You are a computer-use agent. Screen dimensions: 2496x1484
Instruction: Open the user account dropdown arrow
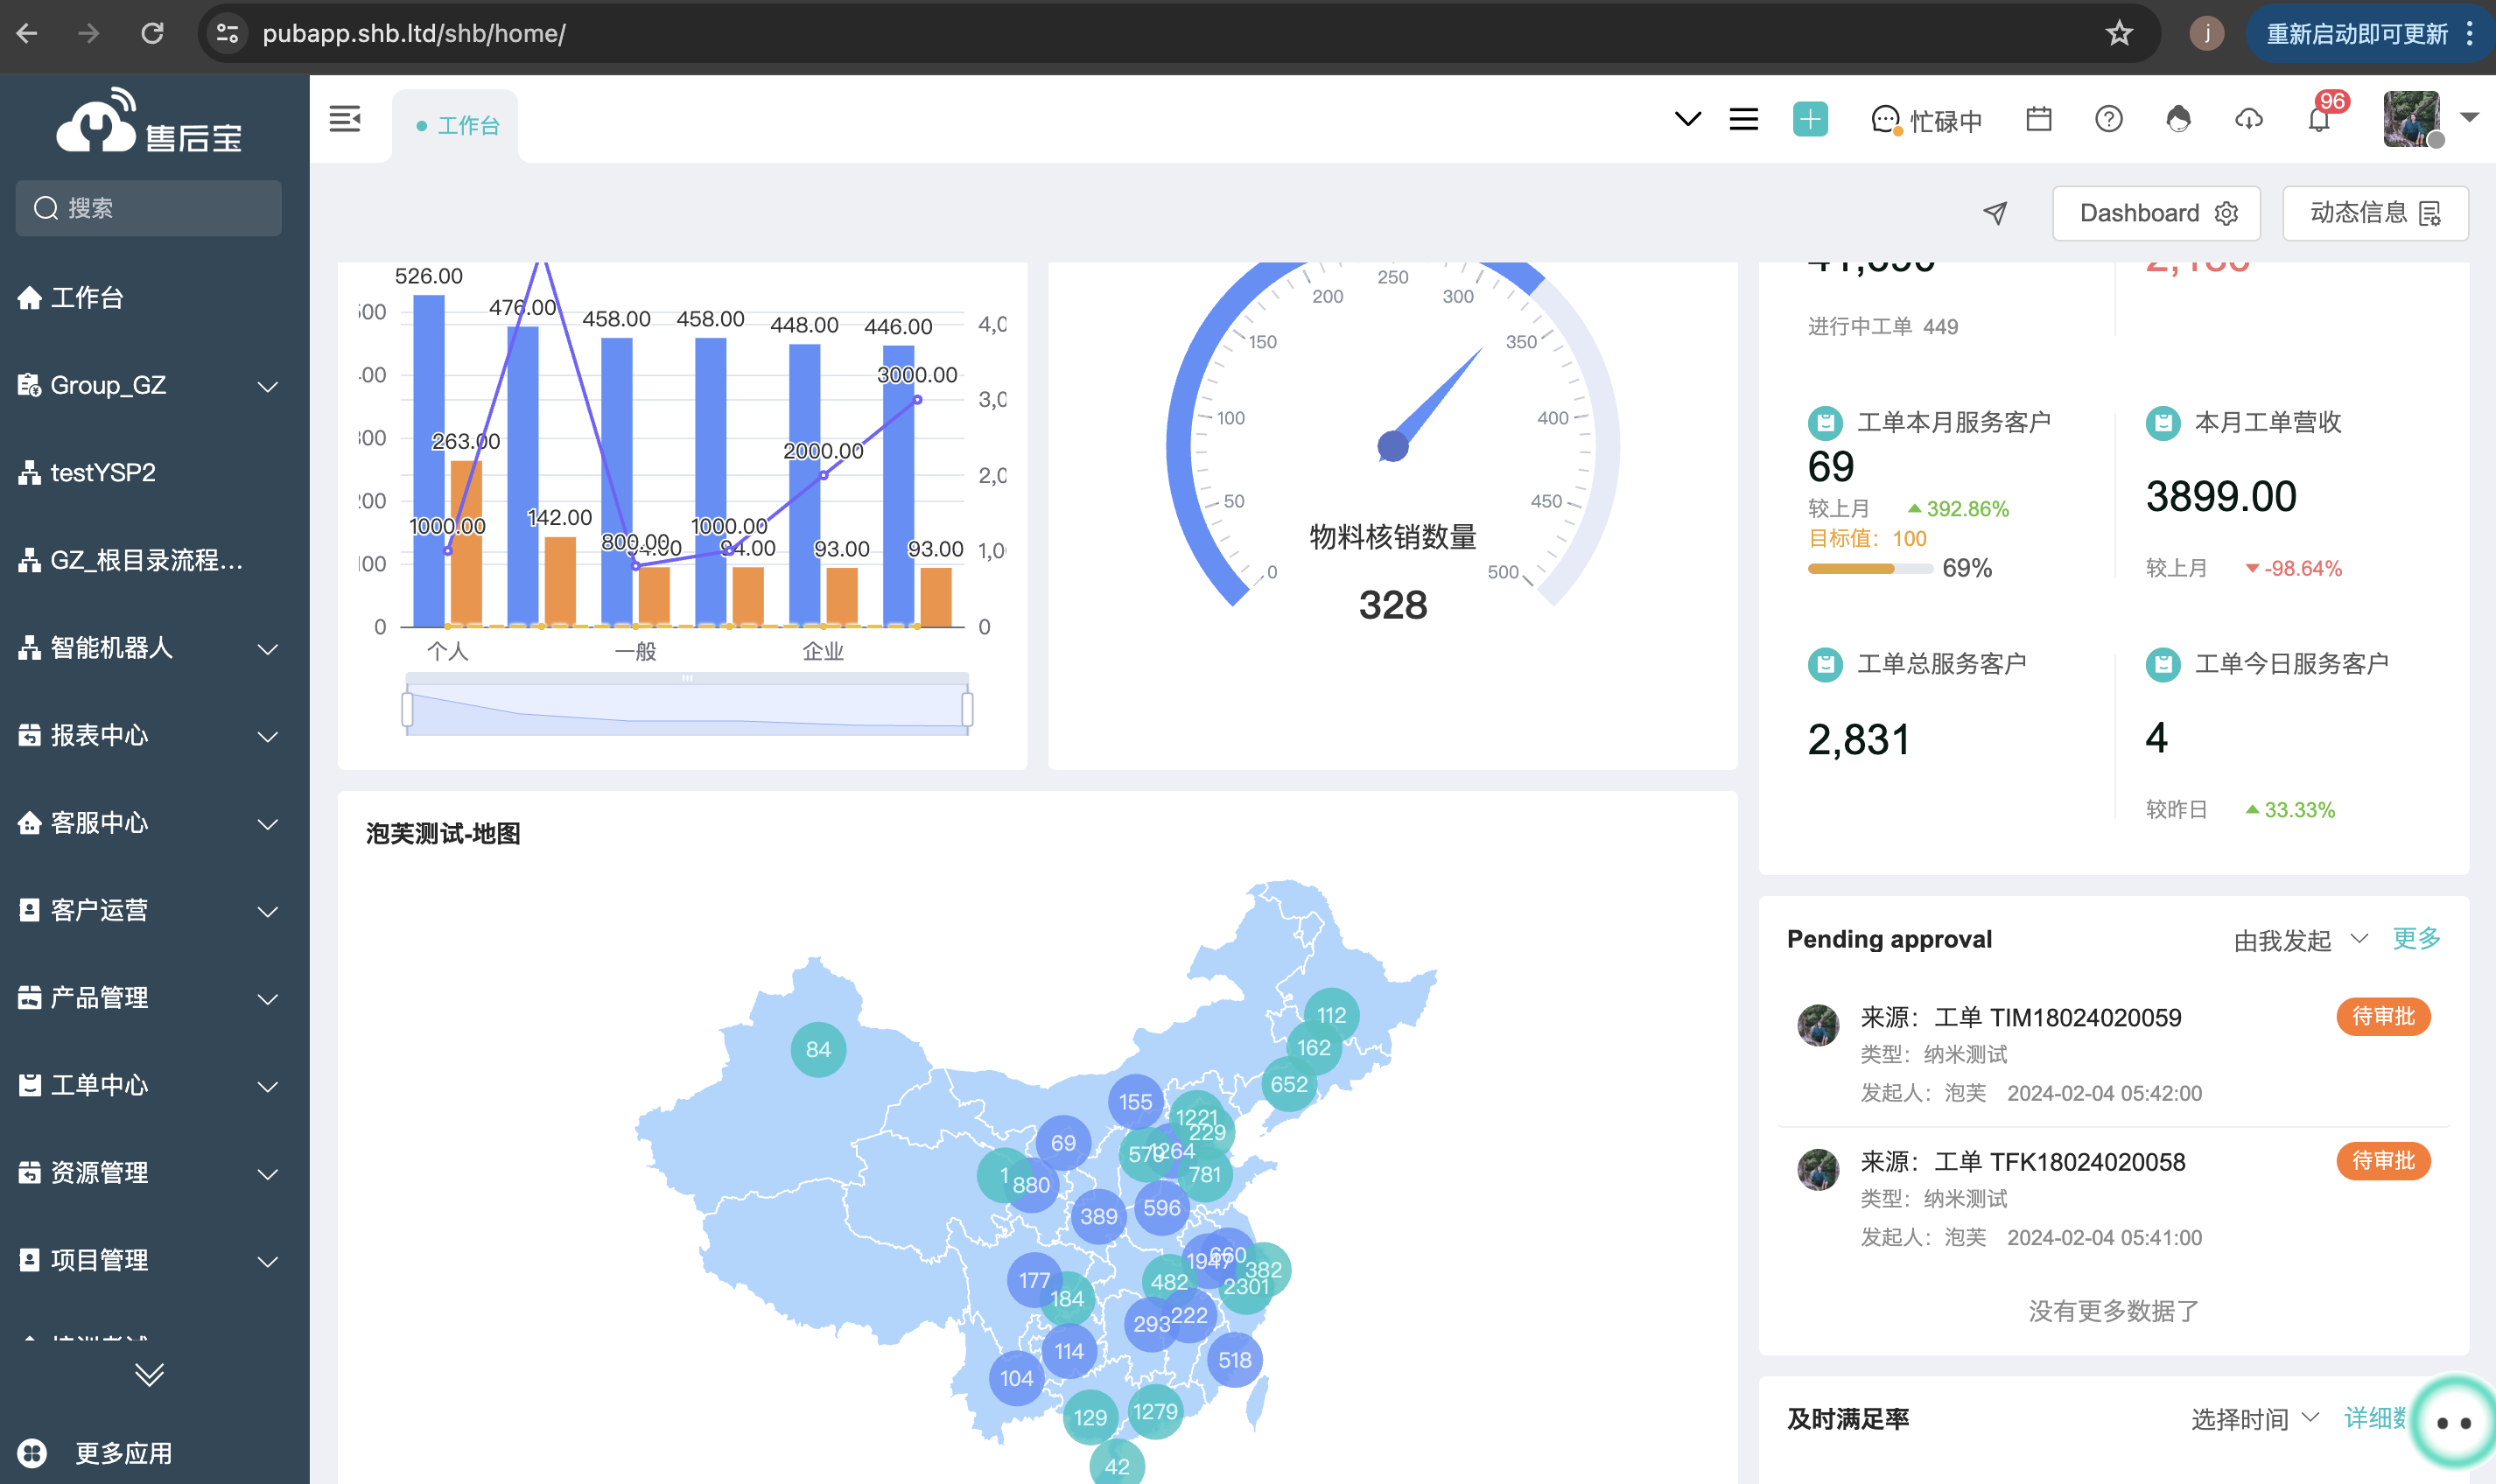click(x=2469, y=118)
